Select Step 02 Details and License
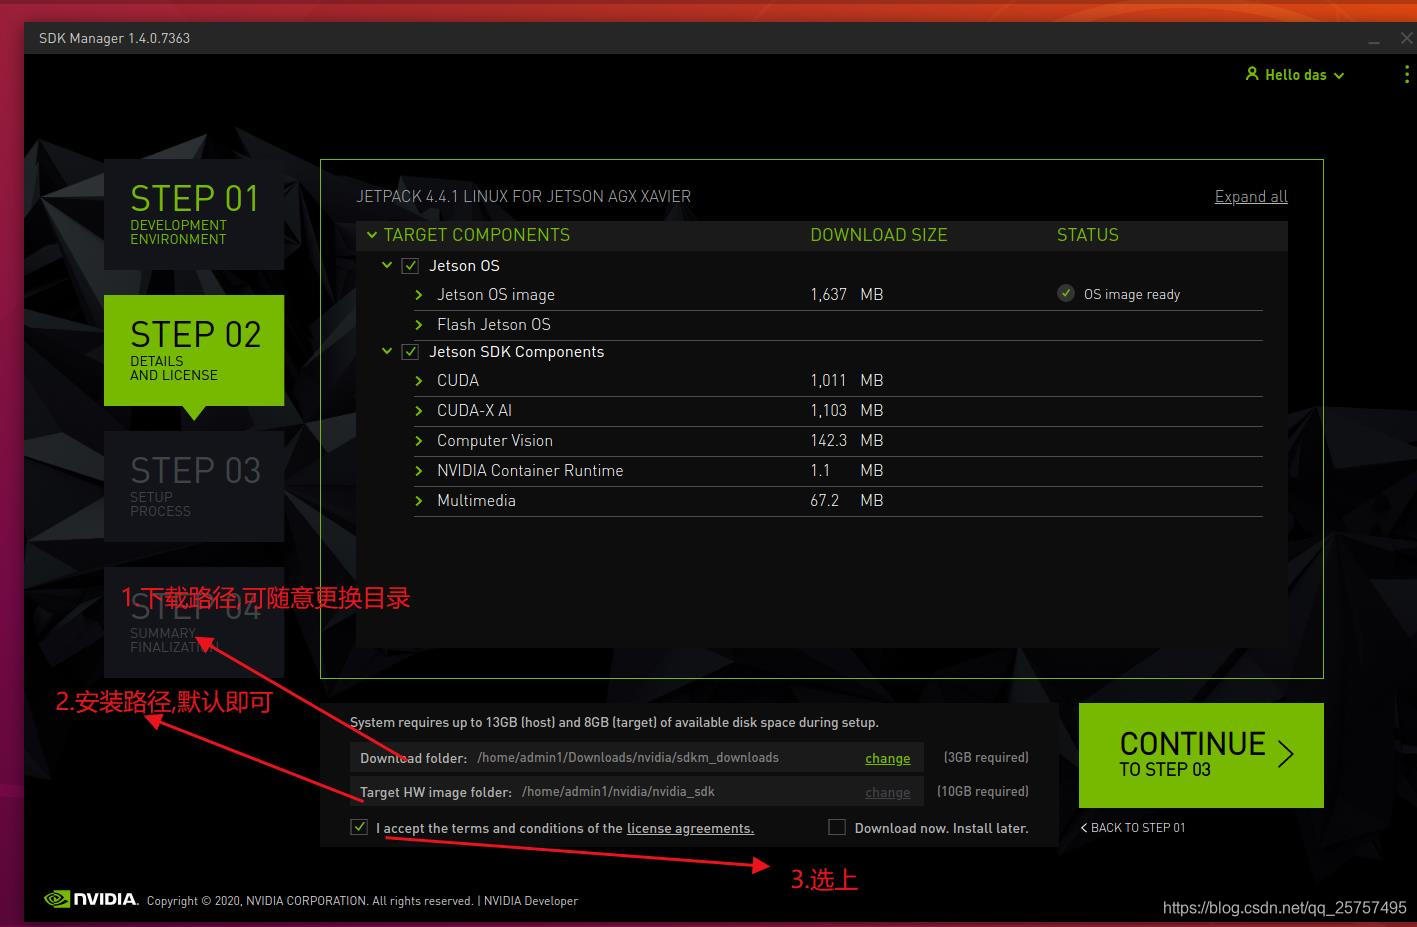The height and width of the screenshot is (927, 1417). click(x=194, y=350)
